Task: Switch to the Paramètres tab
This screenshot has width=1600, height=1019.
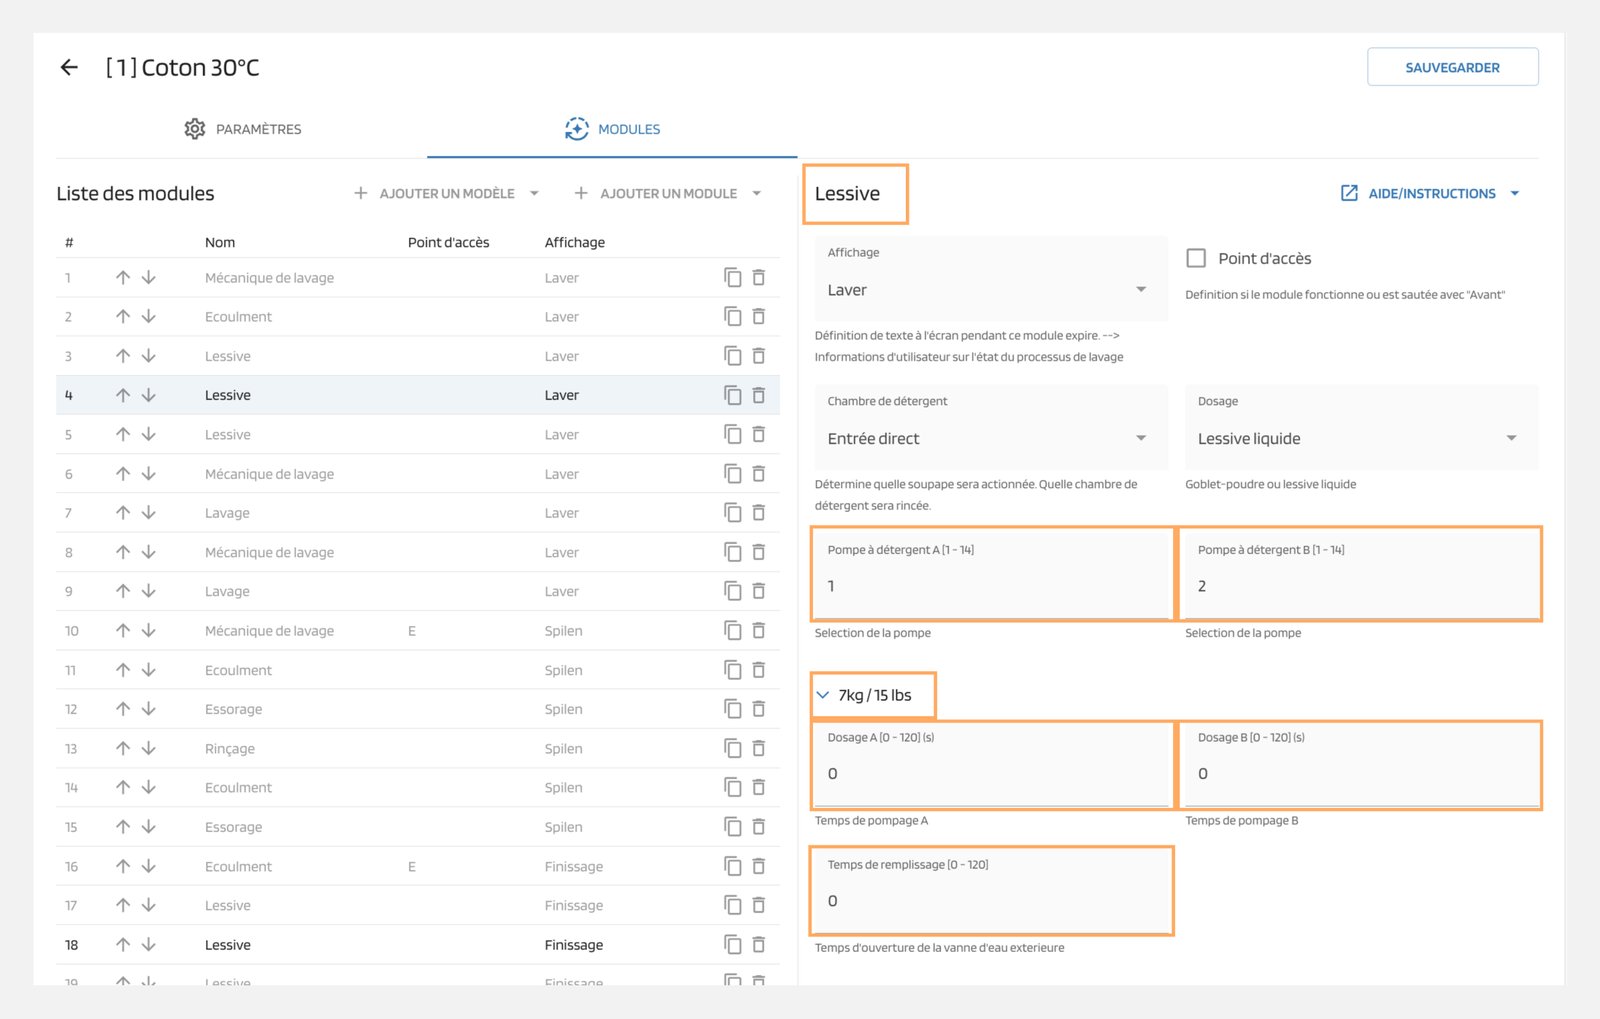Action: (x=243, y=129)
